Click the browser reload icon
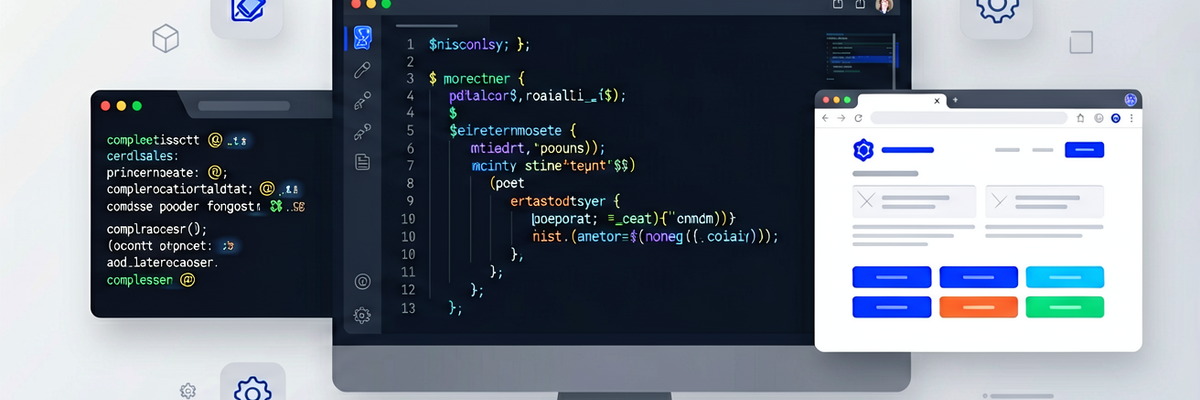The width and height of the screenshot is (1200, 400). tap(860, 118)
